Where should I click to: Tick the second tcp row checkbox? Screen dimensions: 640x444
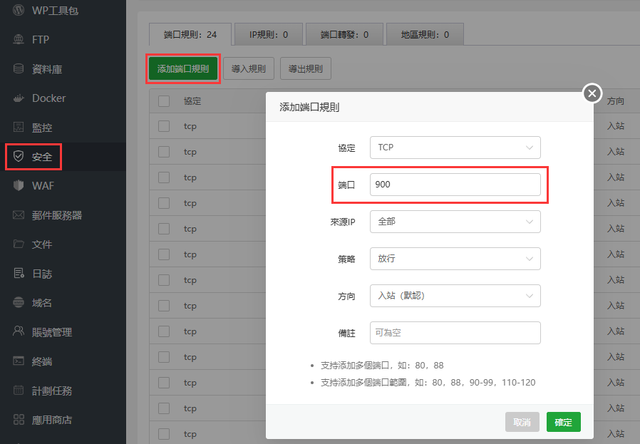164,153
